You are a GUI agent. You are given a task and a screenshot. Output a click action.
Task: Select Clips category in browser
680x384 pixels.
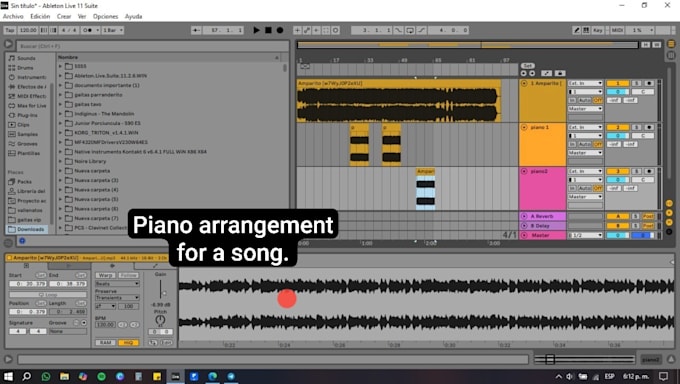pyautogui.click(x=23, y=125)
